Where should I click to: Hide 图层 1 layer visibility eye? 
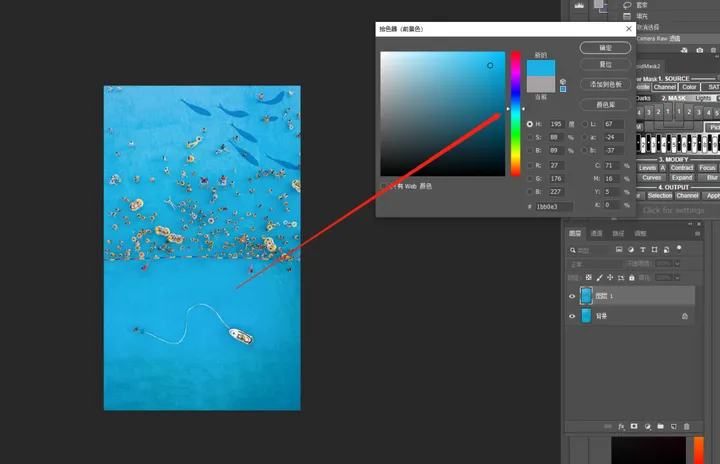point(572,296)
